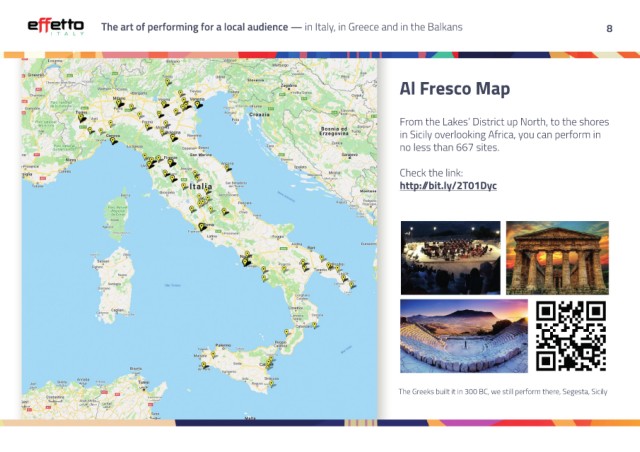
Task: Click the "Italia" label on the map
Action: tap(202, 186)
